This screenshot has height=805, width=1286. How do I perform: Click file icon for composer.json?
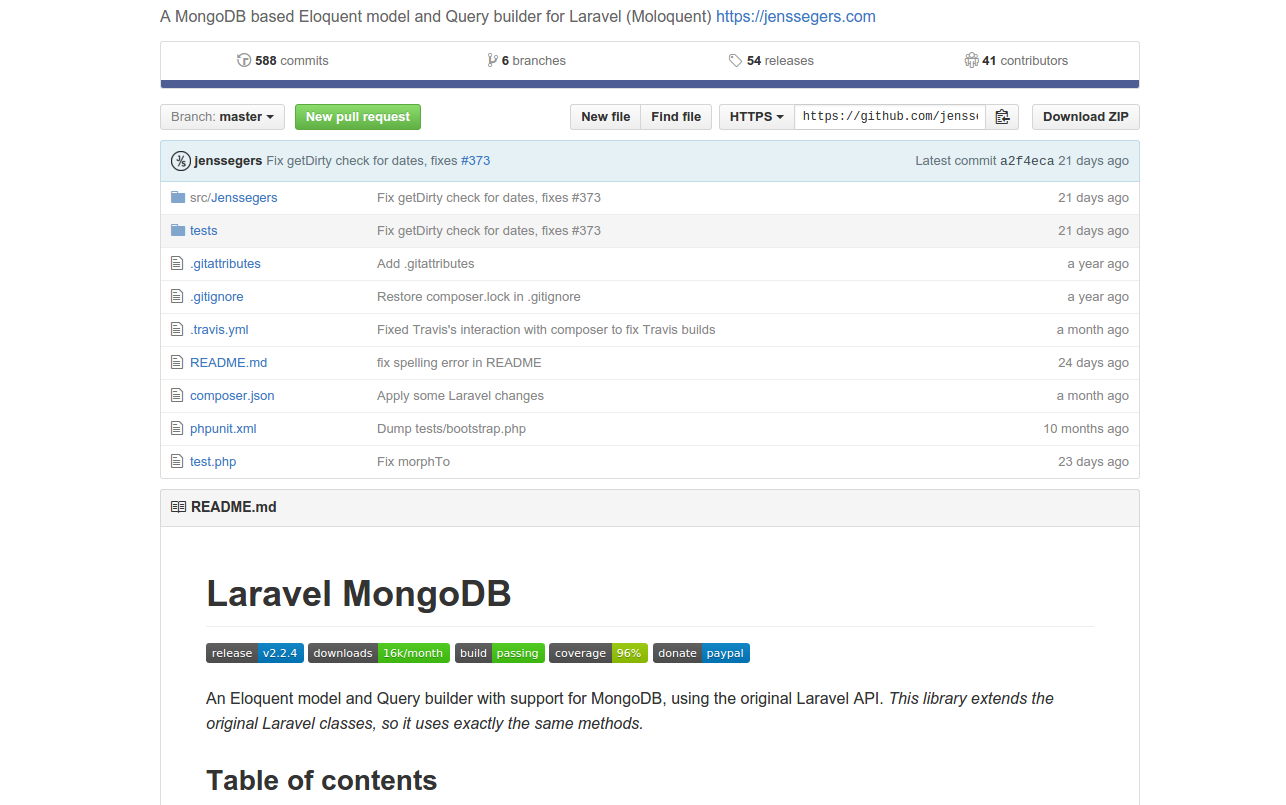tap(178, 395)
